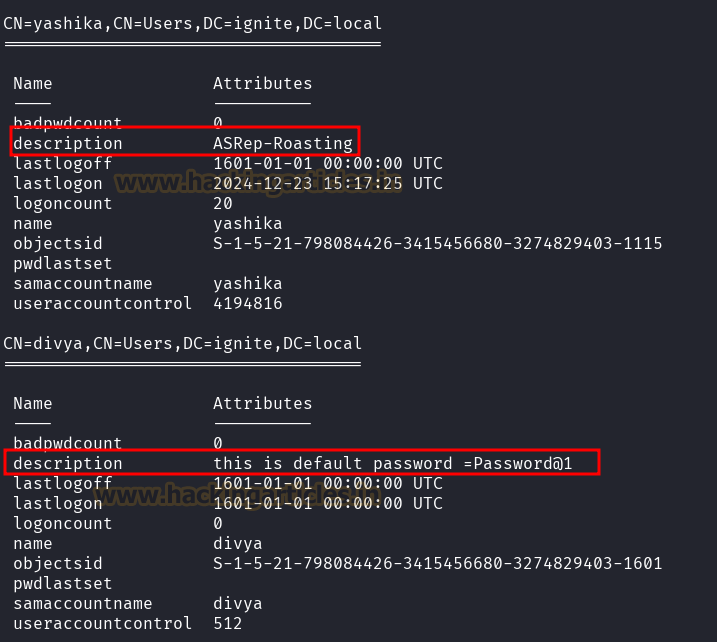Screen dimensions: 717x642
Task: Select yashika's objectsid value ending in 1115
Action: (438, 243)
